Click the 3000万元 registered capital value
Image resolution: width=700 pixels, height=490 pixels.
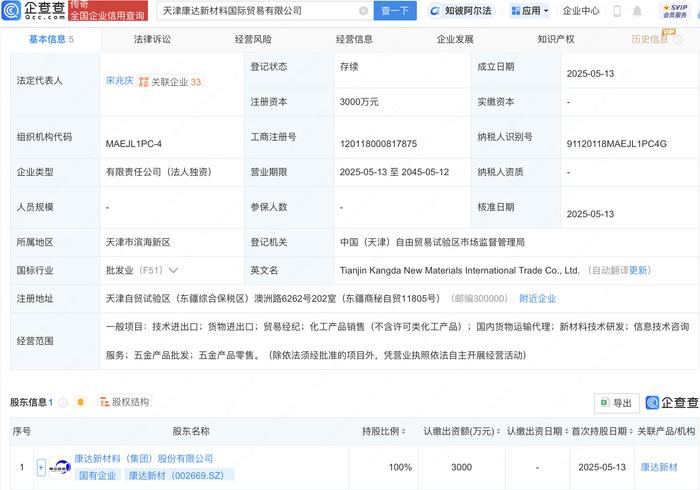359,102
